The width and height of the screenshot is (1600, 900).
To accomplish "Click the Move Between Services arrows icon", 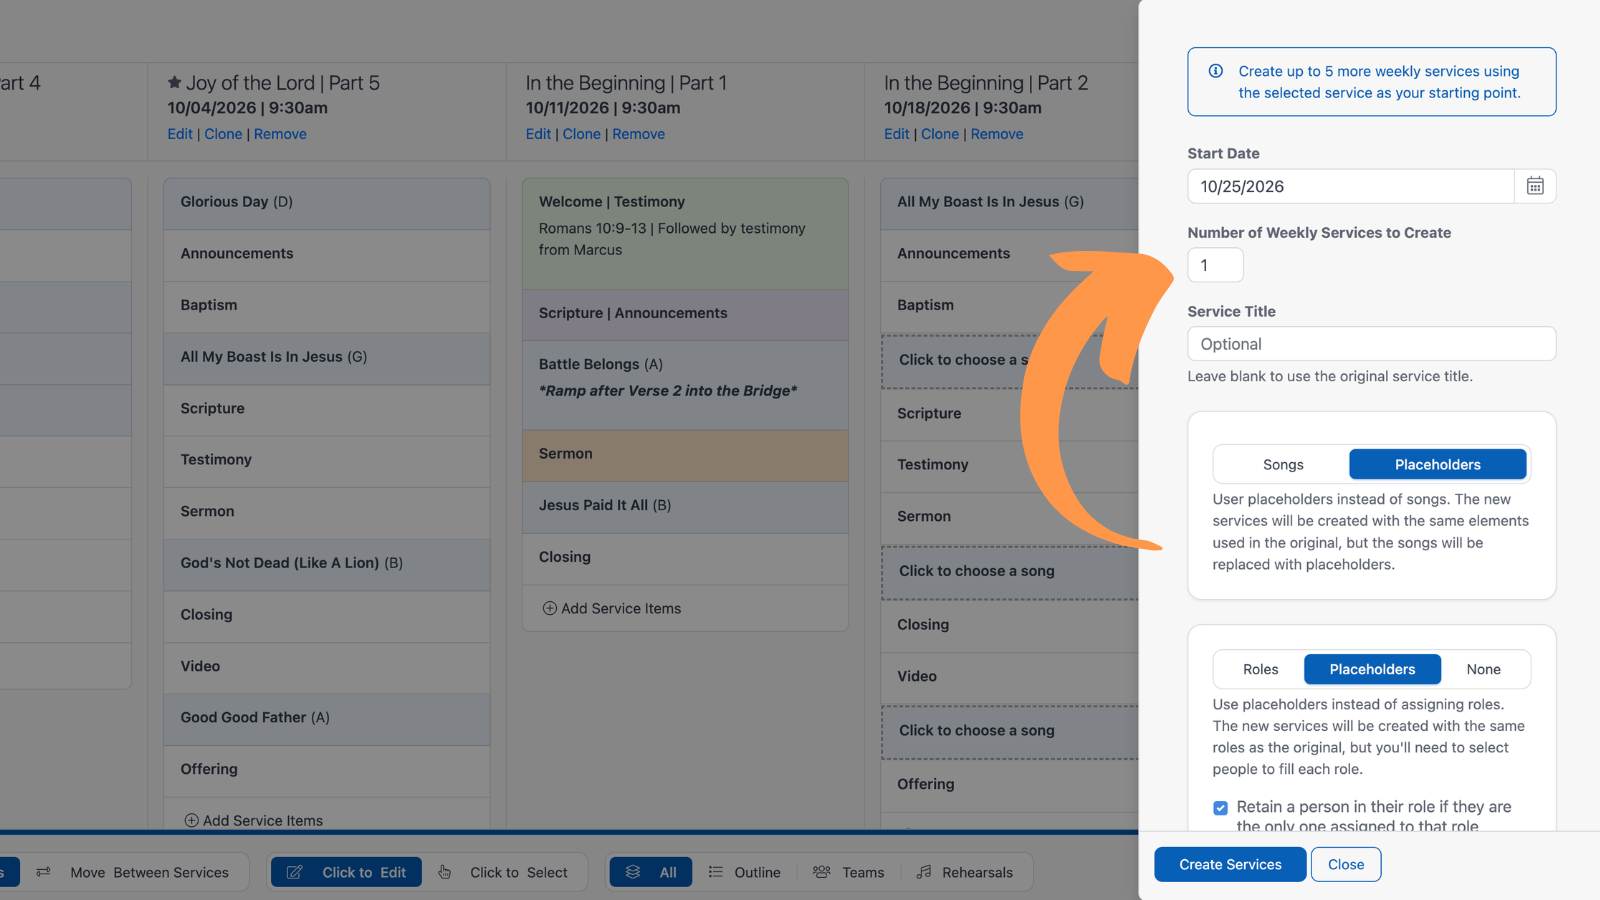I will (43, 872).
